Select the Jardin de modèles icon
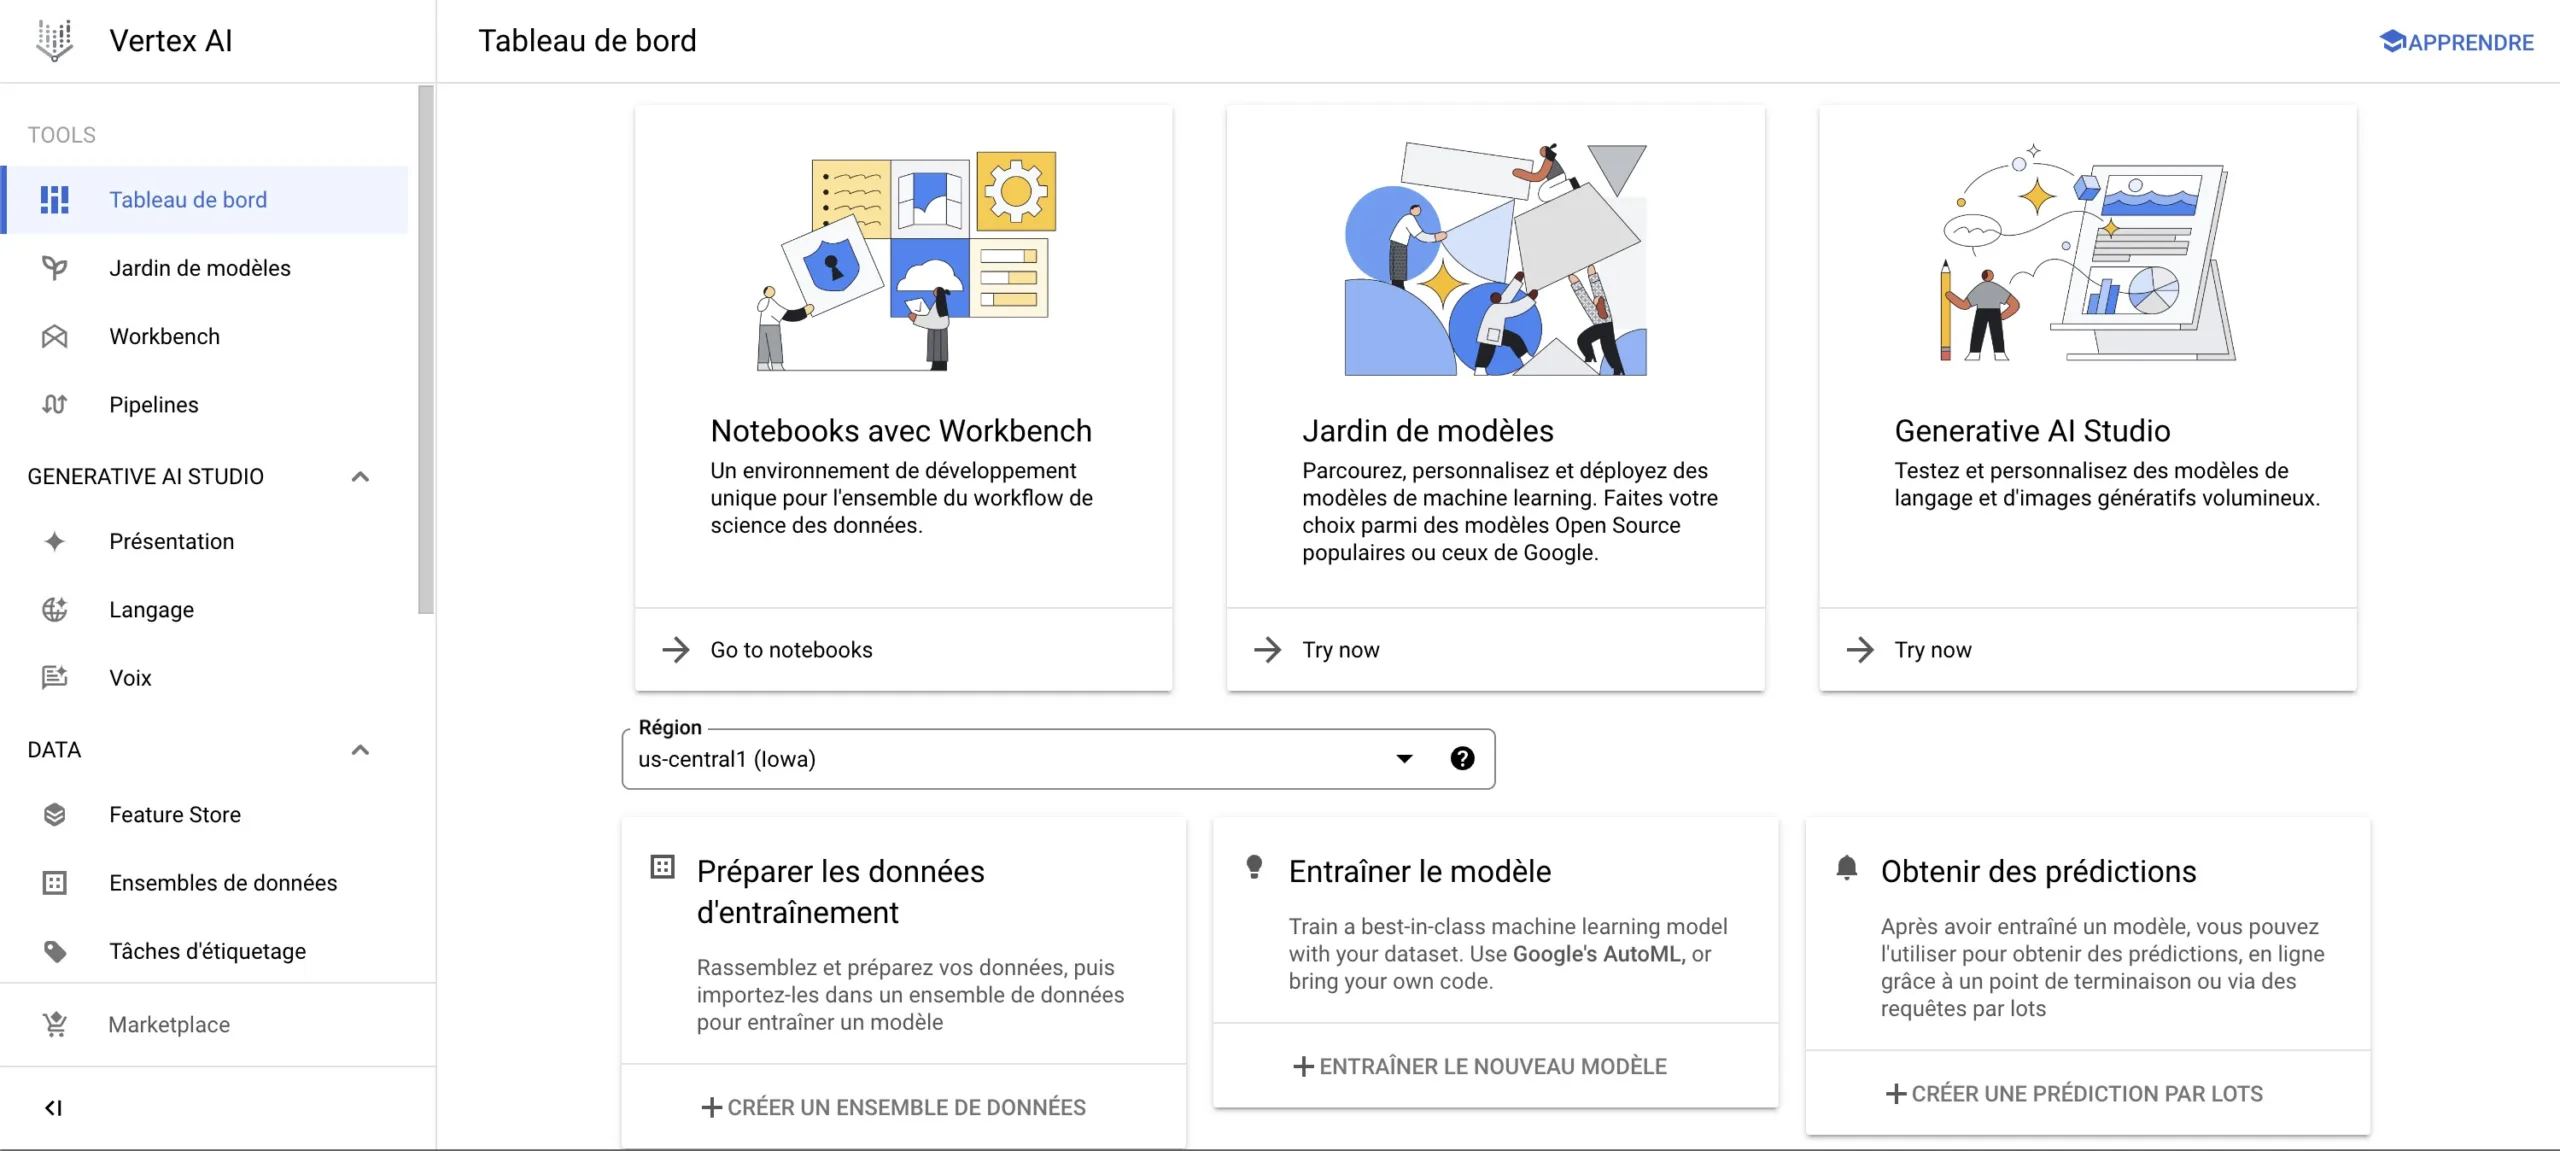The image size is (2560, 1151). click(x=54, y=268)
